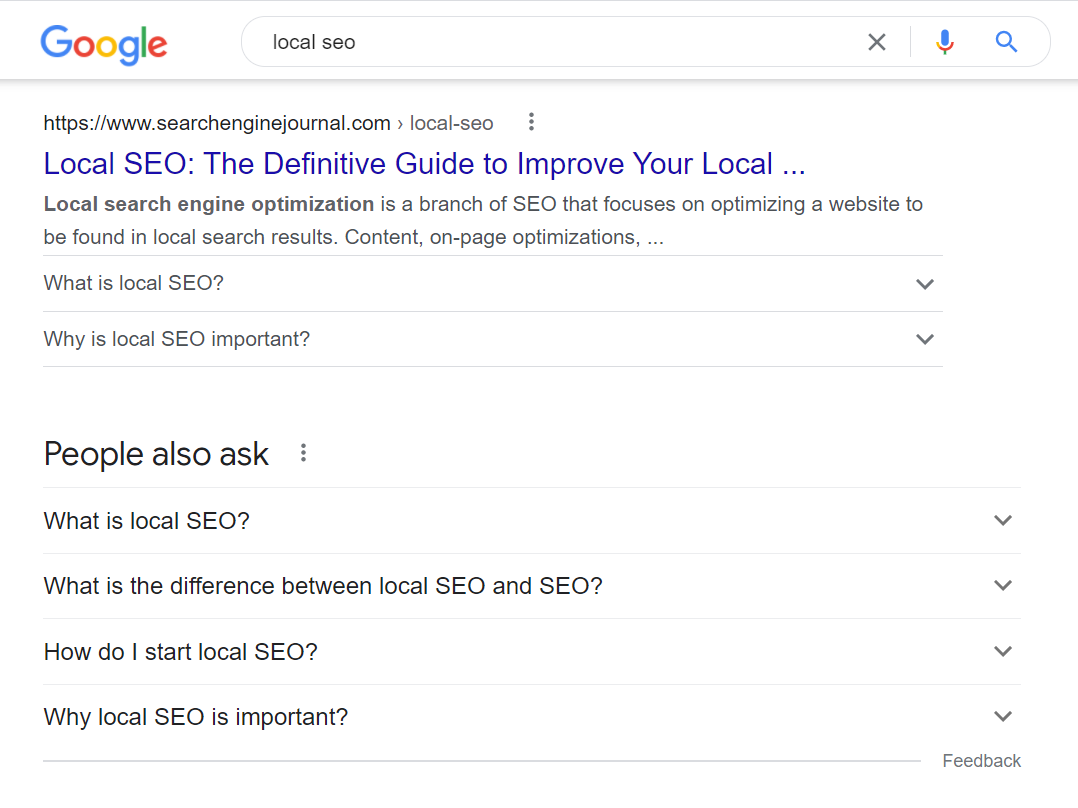The image size is (1078, 808).
Task: Click the Google logo
Action: tap(104, 43)
